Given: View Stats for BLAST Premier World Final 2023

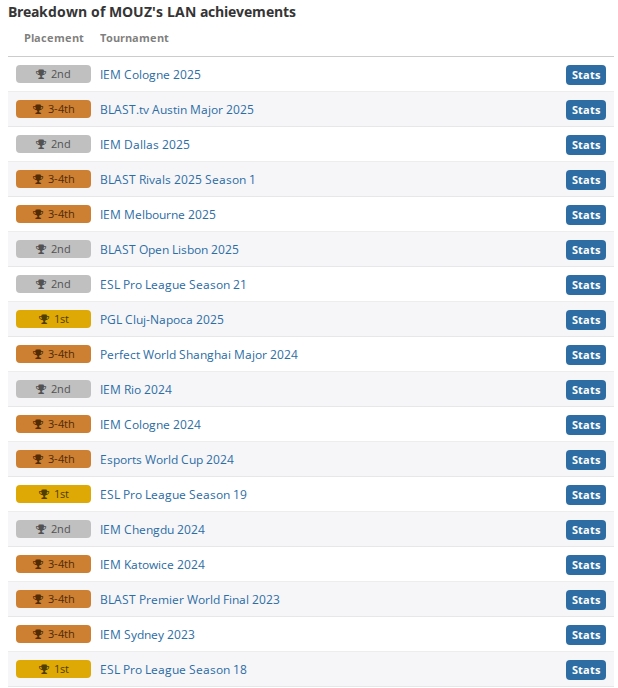Looking at the screenshot, I should [x=586, y=600].
